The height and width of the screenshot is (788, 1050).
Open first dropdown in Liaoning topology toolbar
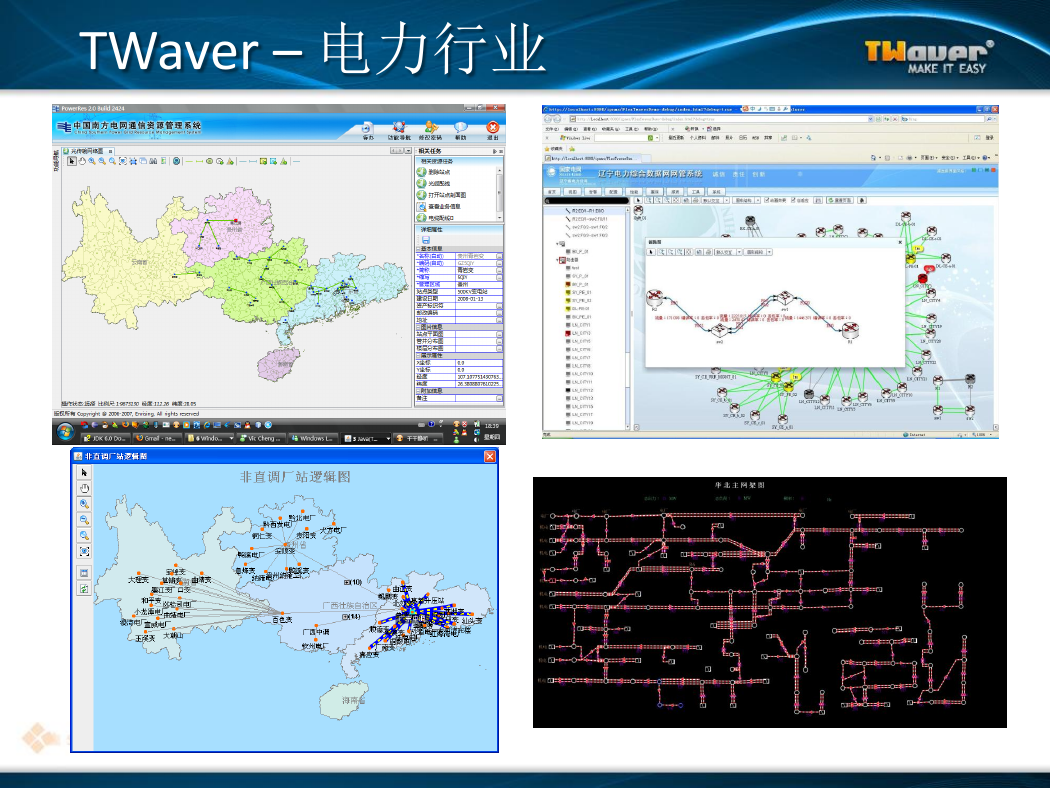tap(716, 200)
